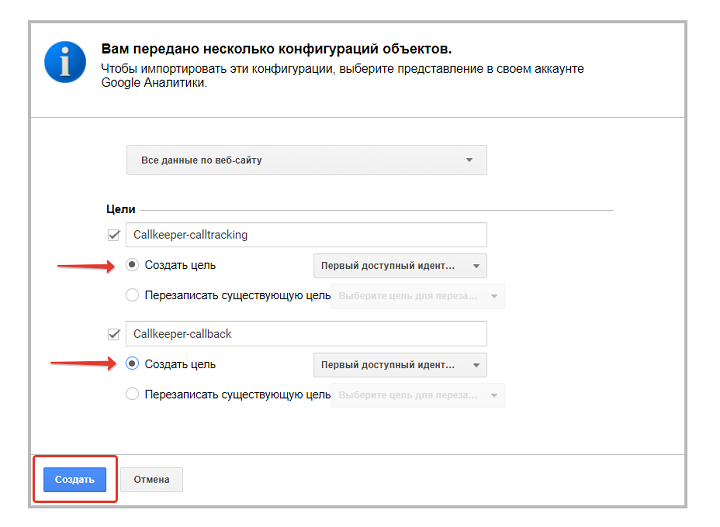This screenshot has height=527, width=720.
Task: Click the blue information icon
Action: point(65,62)
